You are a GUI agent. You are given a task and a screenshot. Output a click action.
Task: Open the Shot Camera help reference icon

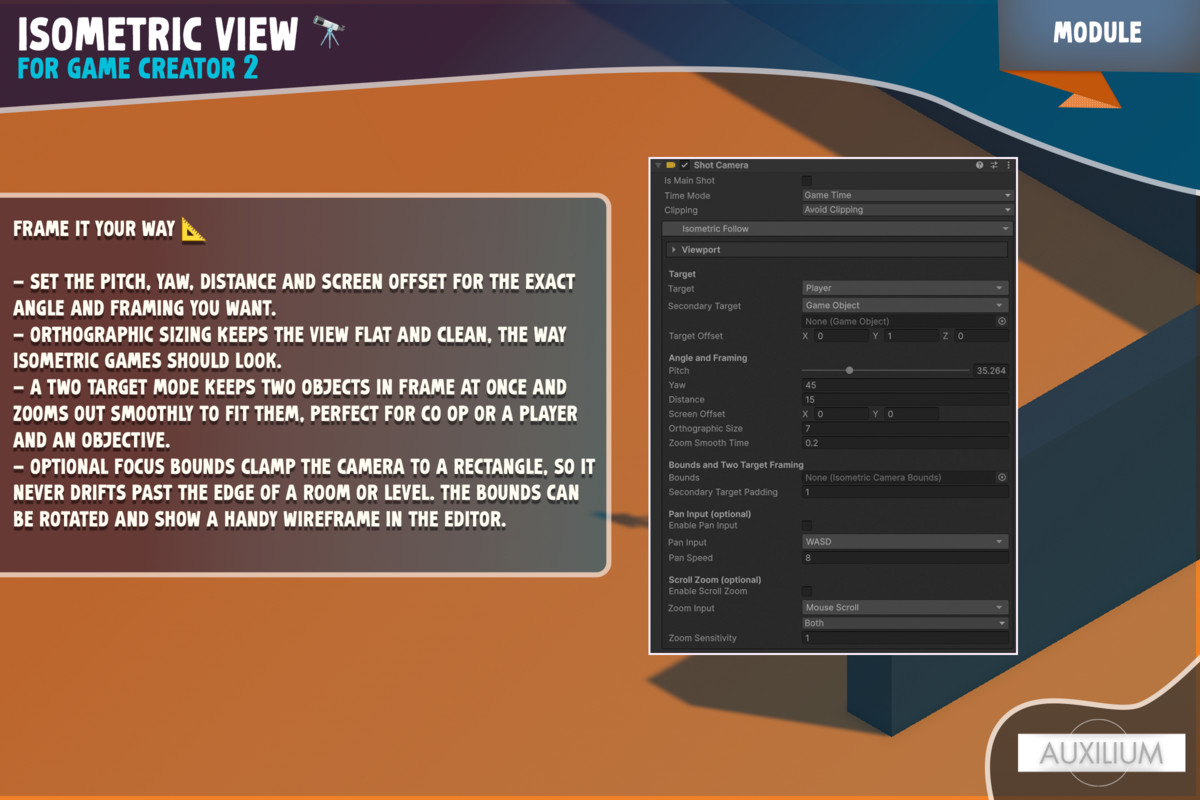980,165
